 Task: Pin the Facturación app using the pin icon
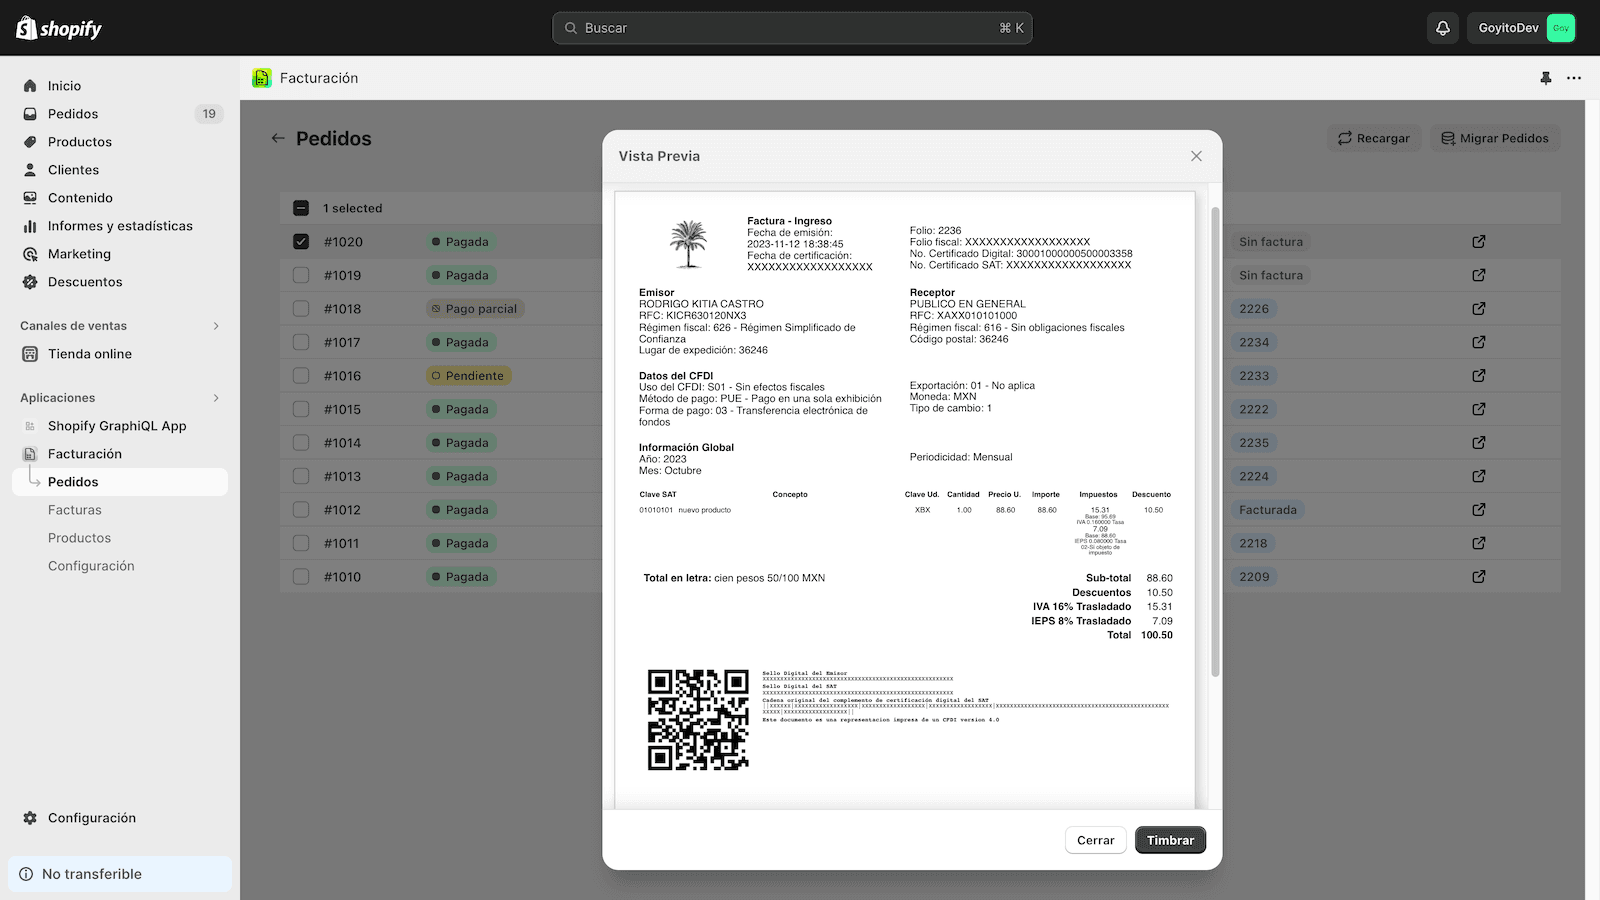[1545, 78]
